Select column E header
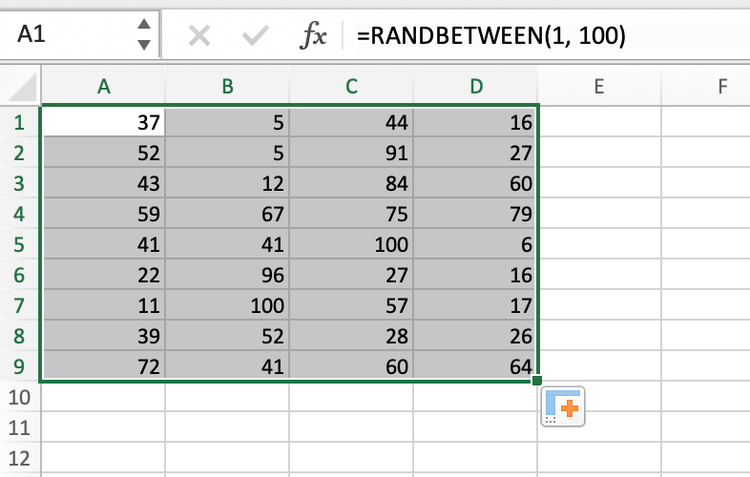 pyautogui.click(x=599, y=87)
